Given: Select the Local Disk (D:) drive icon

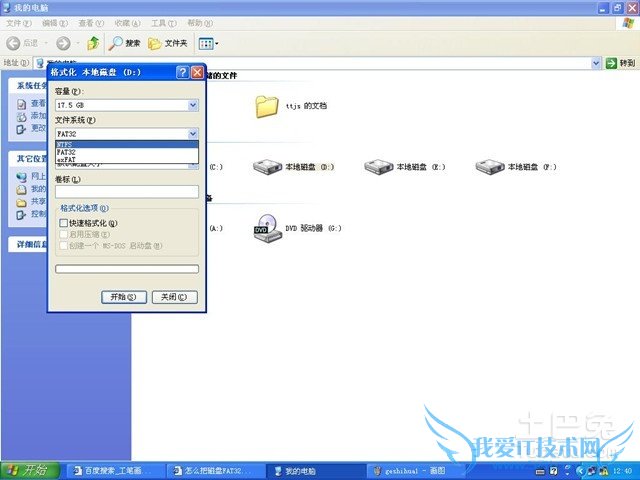Looking at the screenshot, I should point(268,167).
